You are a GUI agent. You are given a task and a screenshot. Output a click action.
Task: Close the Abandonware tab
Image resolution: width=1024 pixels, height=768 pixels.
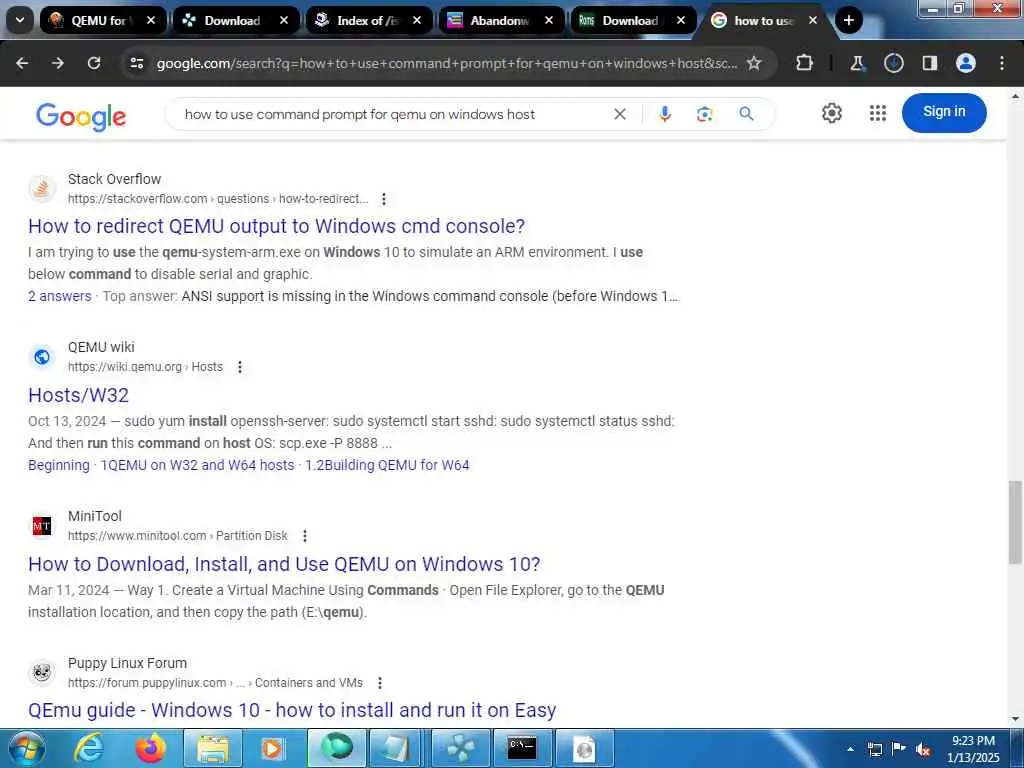click(x=549, y=20)
